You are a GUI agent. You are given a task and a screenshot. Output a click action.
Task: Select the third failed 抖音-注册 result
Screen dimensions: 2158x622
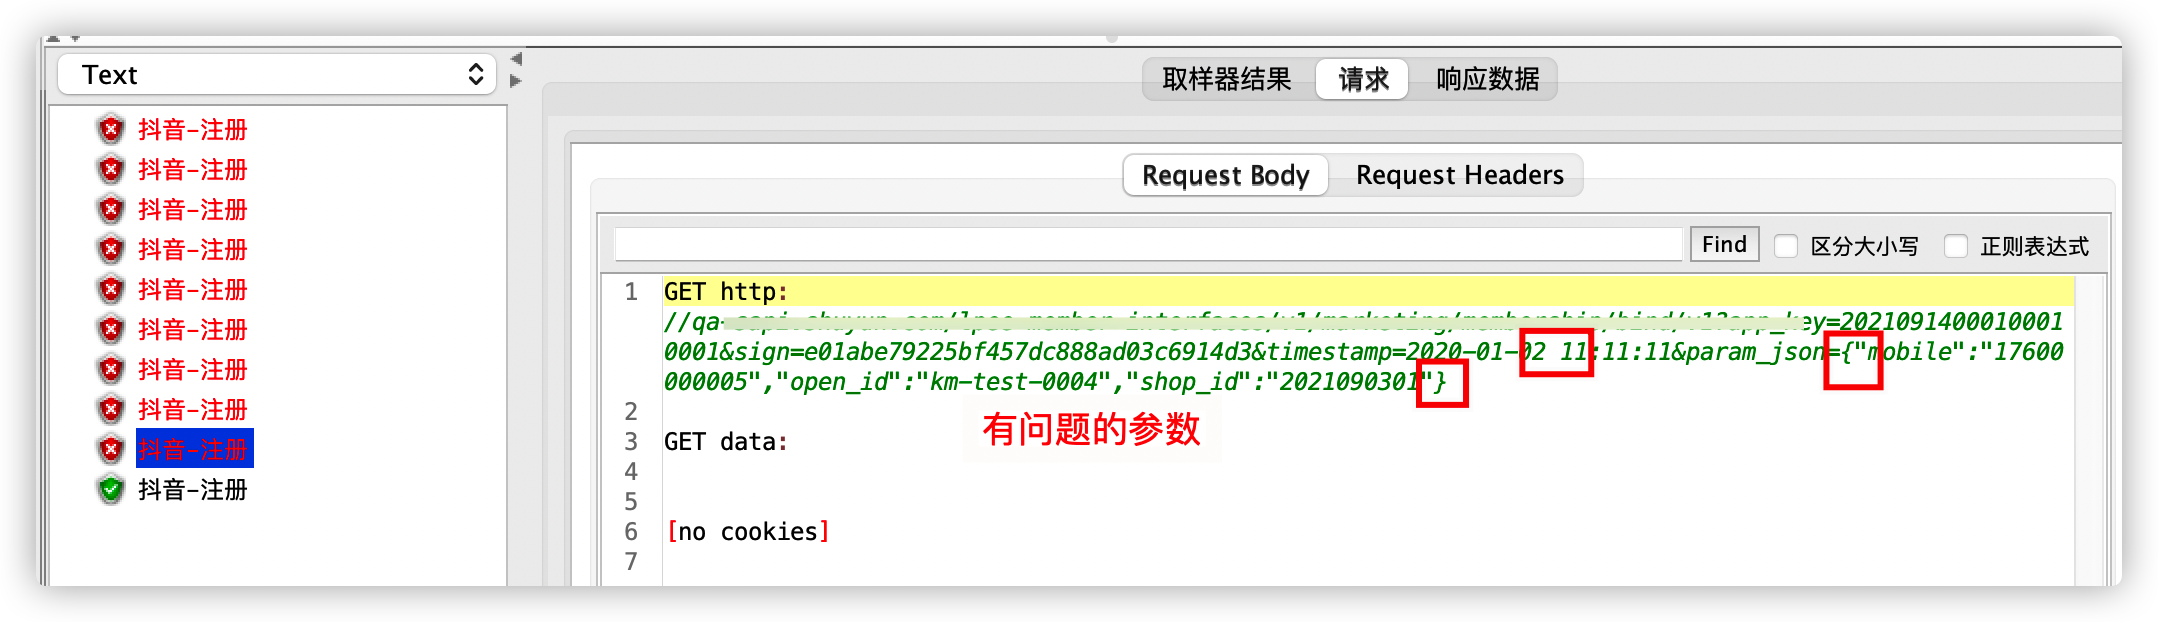pos(192,209)
